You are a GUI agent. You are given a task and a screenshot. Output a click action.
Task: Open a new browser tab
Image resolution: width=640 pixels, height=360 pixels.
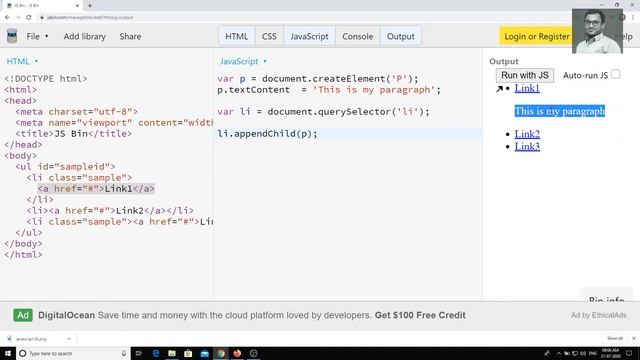click(89, 6)
